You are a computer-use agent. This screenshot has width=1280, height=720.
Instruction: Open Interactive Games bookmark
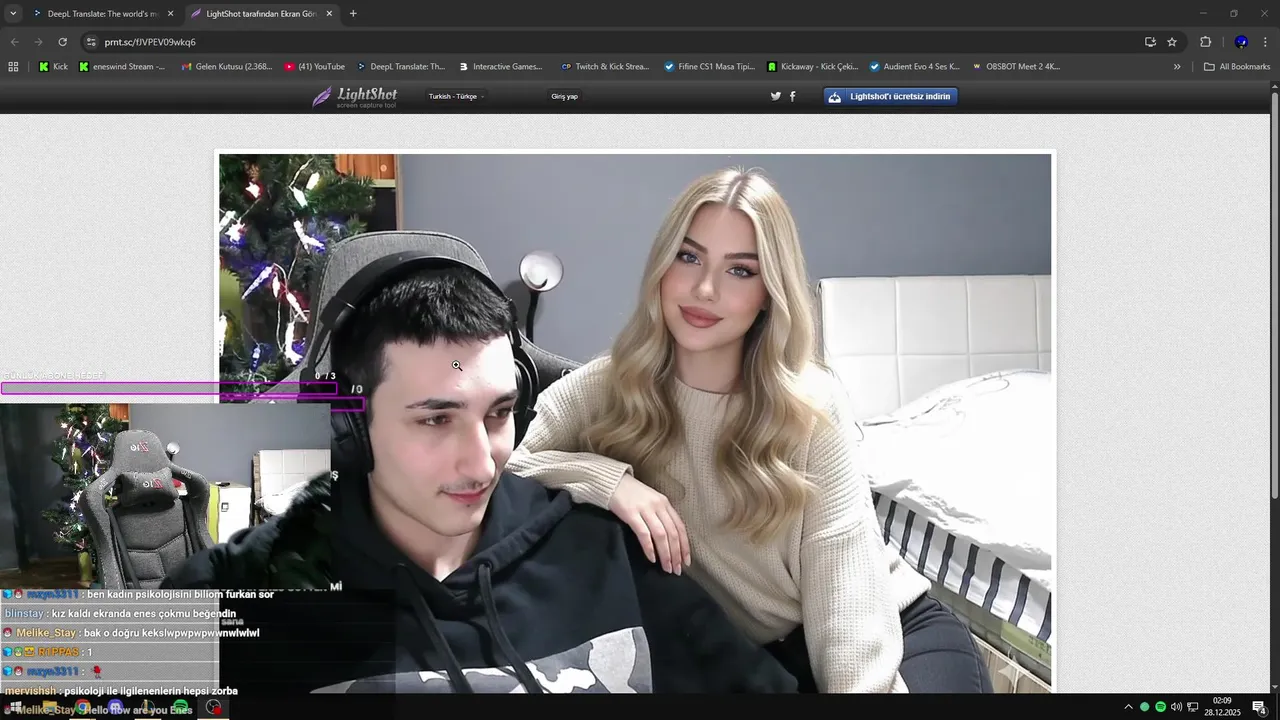click(500, 67)
